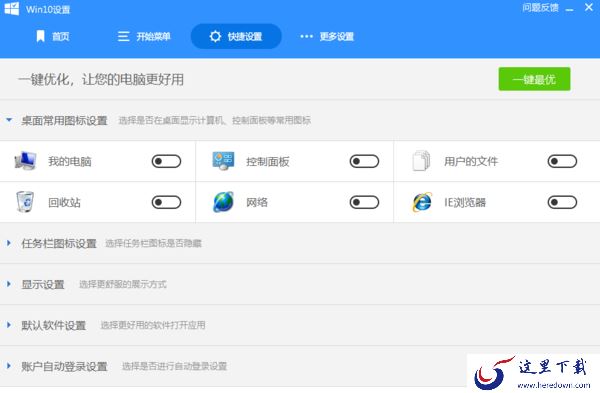This screenshot has height=393, width=600.
Task: Click the green 一键最优 button
Action: (x=534, y=79)
